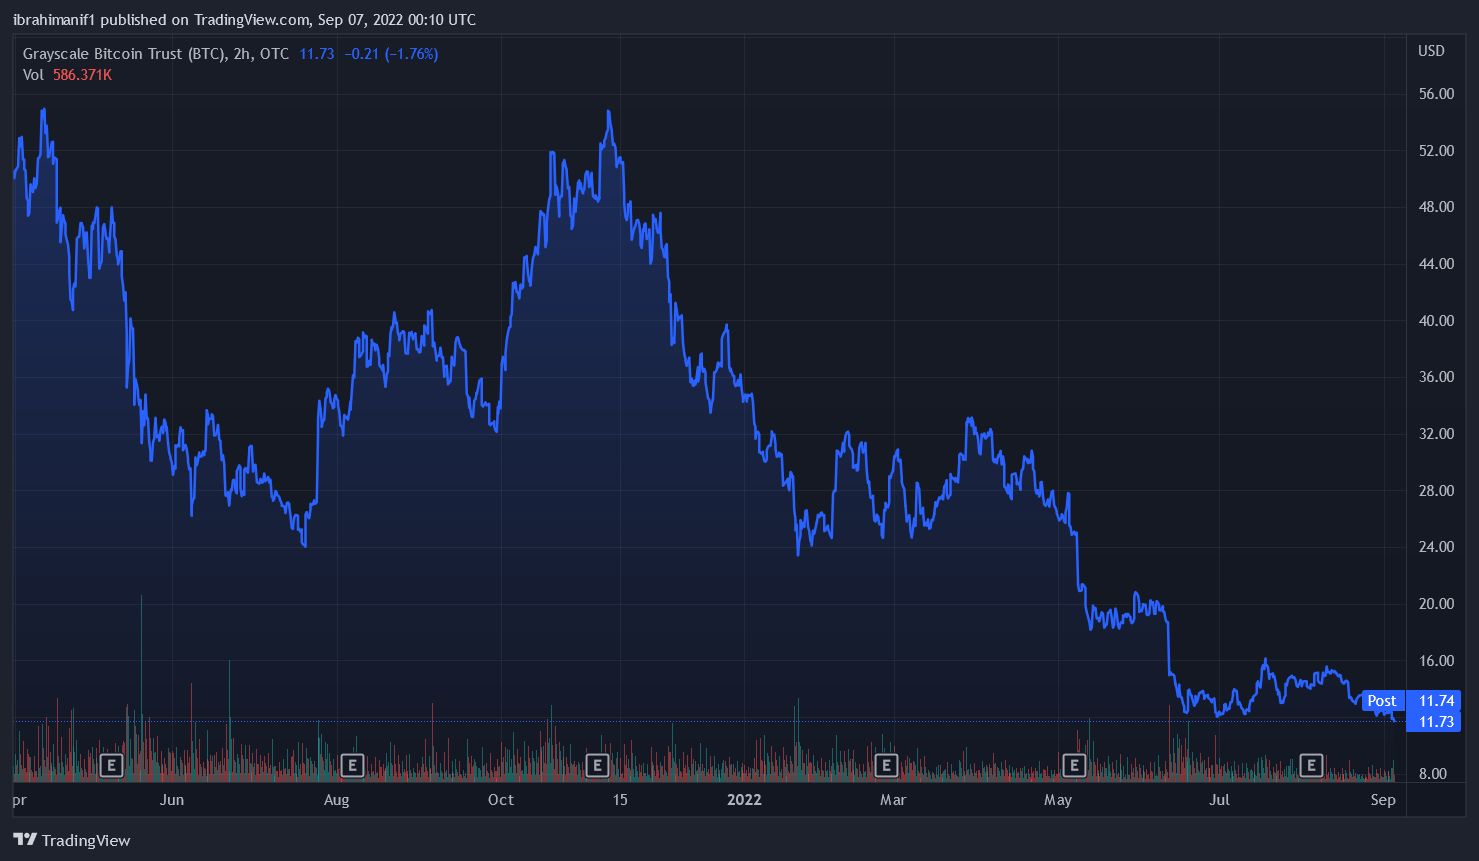This screenshot has height=861, width=1479.
Task: Click the blue Post price tag
Action: click(x=1382, y=701)
